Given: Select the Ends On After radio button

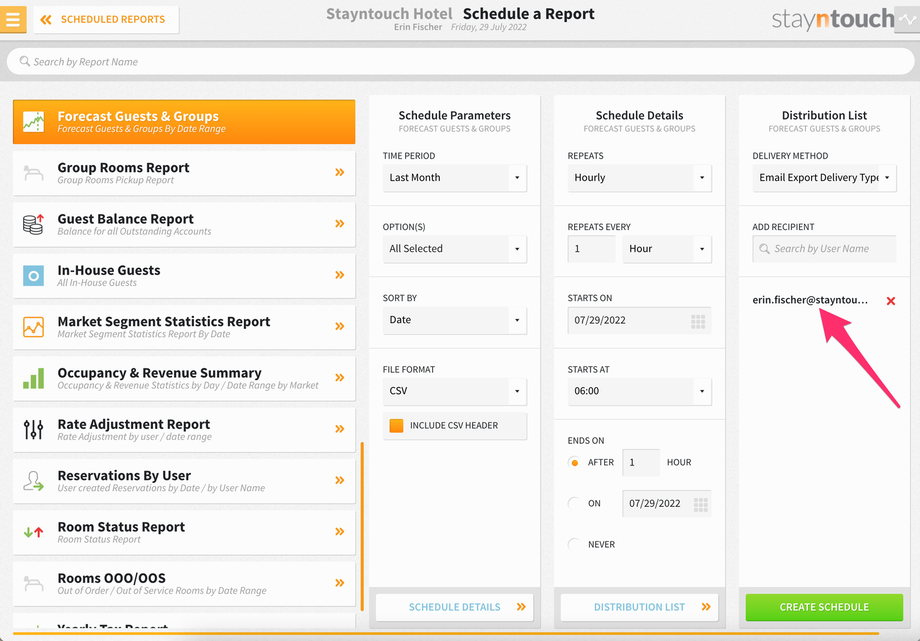Looking at the screenshot, I should (574, 463).
